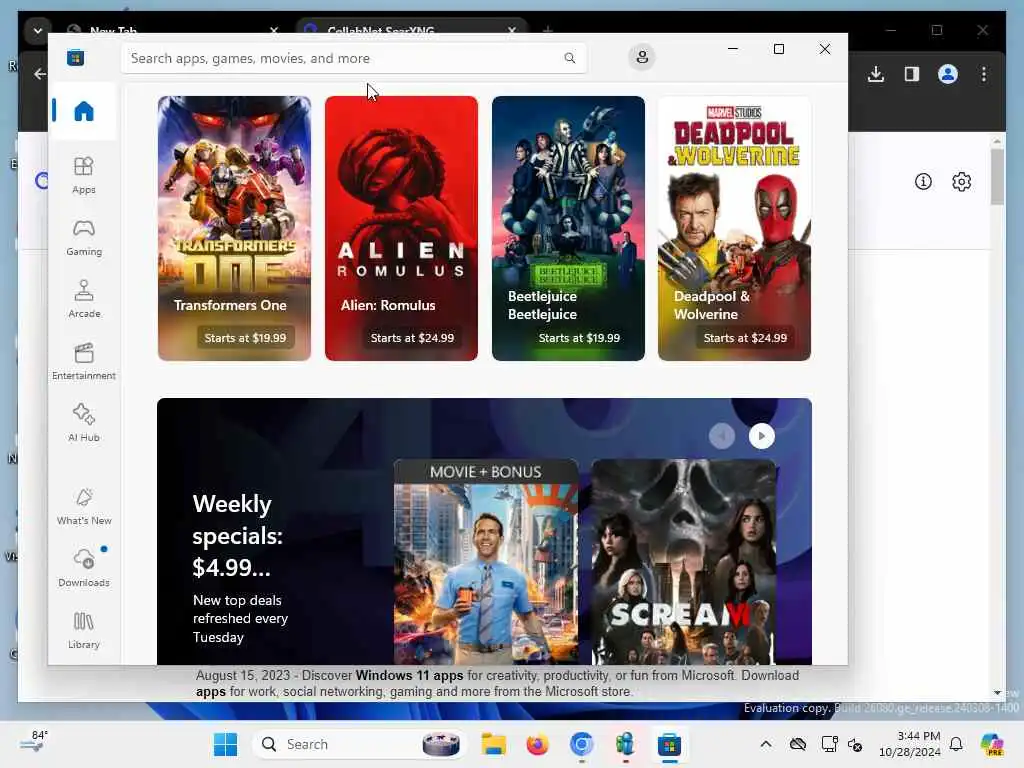Open File Explorer from the taskbar
Viewport: 1024px width, 768px height.
pos(494,744)
